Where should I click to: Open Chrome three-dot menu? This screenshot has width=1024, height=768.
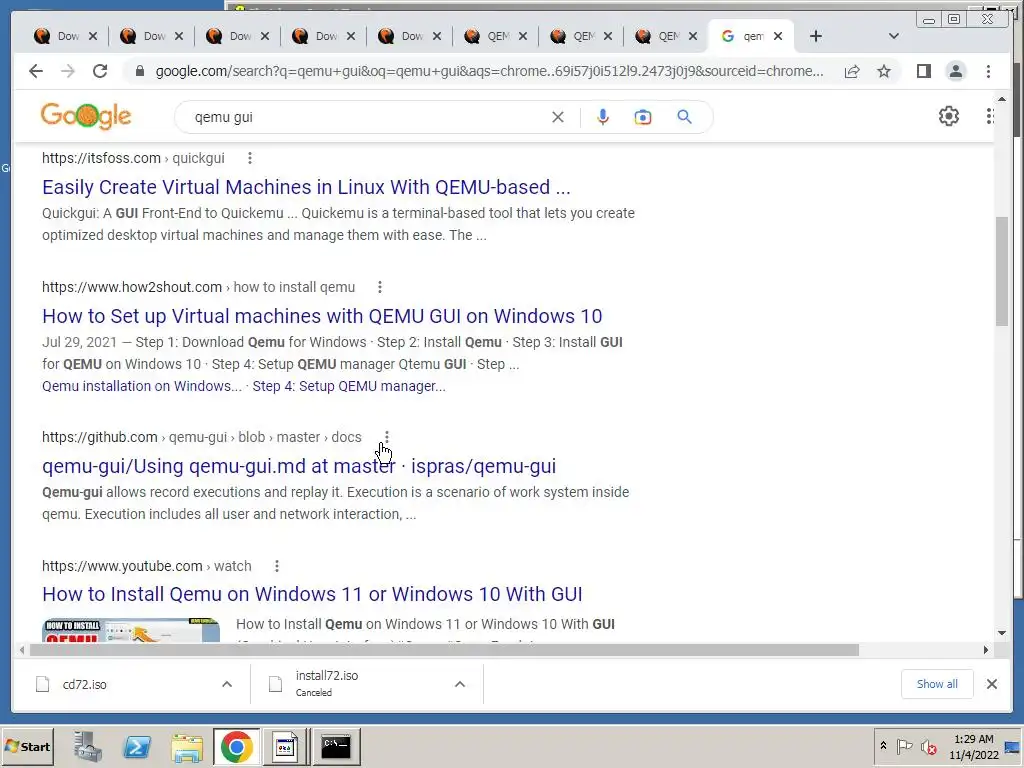coord(988,71)
